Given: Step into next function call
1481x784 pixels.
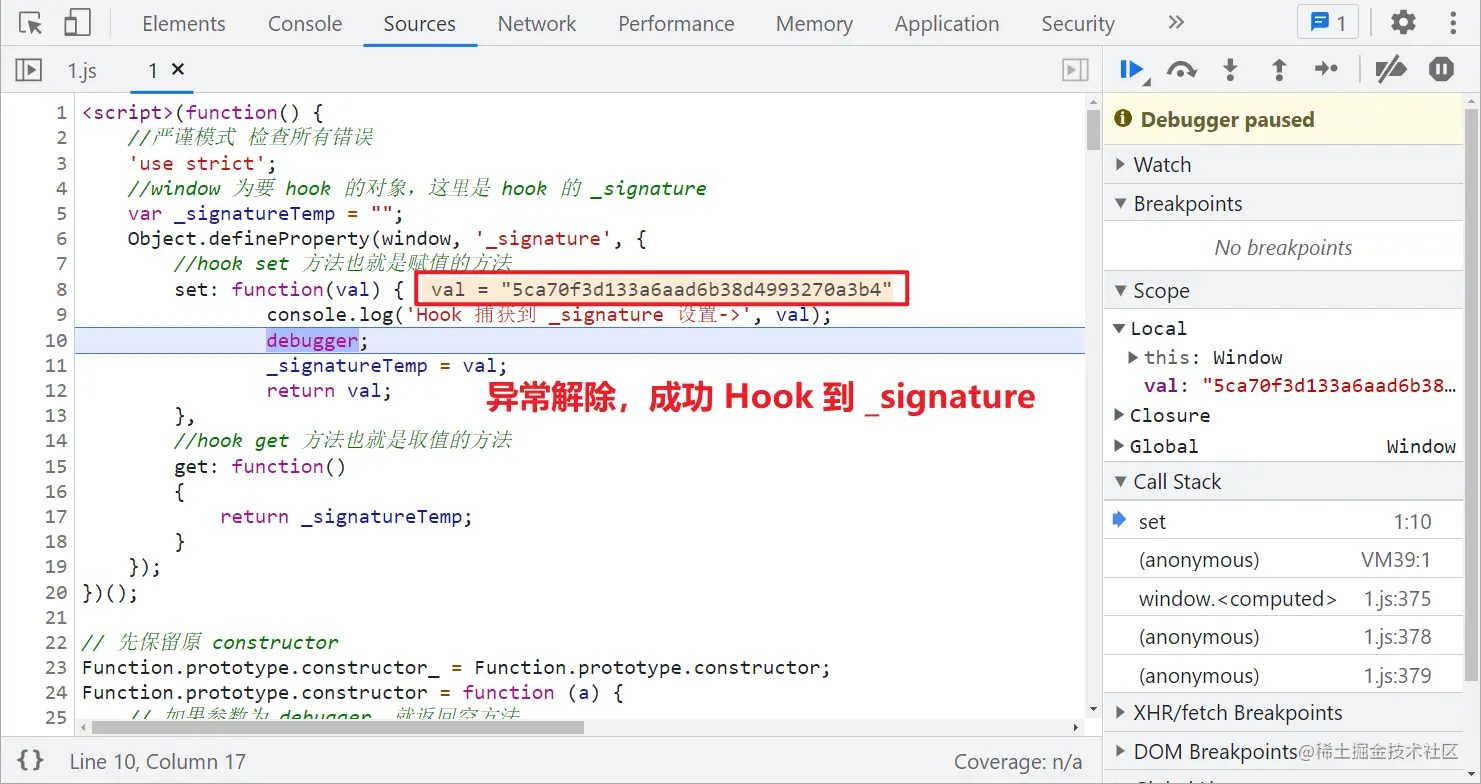Looking at the screenshot, I should (1230, 70).
